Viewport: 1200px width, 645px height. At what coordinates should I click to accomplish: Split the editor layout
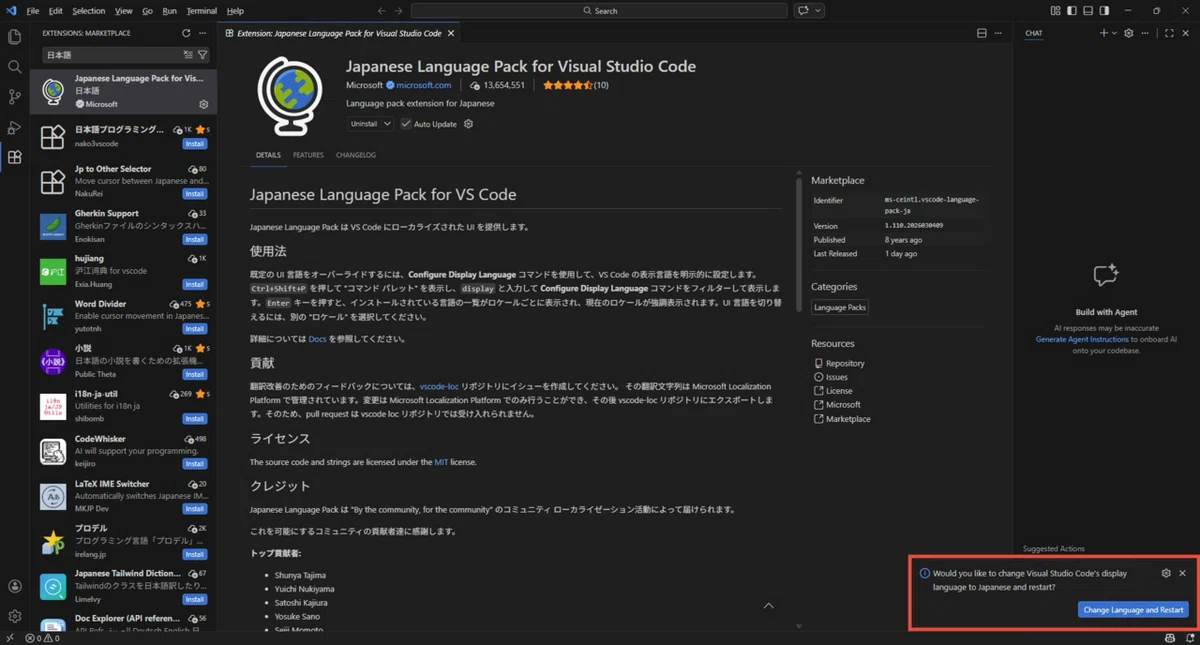coord(982,33)
